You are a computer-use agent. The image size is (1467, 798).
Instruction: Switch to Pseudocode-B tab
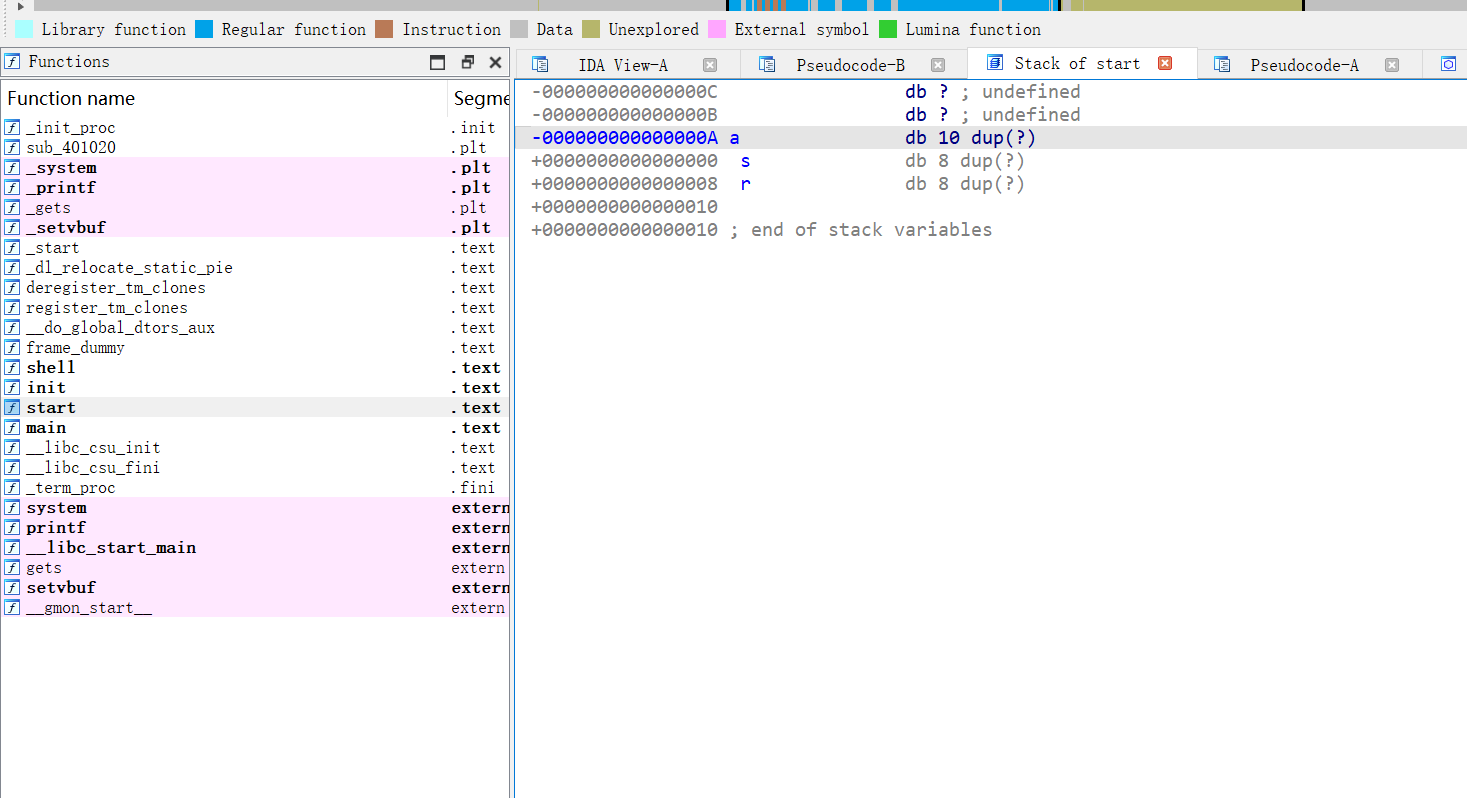tap(850, 65)
